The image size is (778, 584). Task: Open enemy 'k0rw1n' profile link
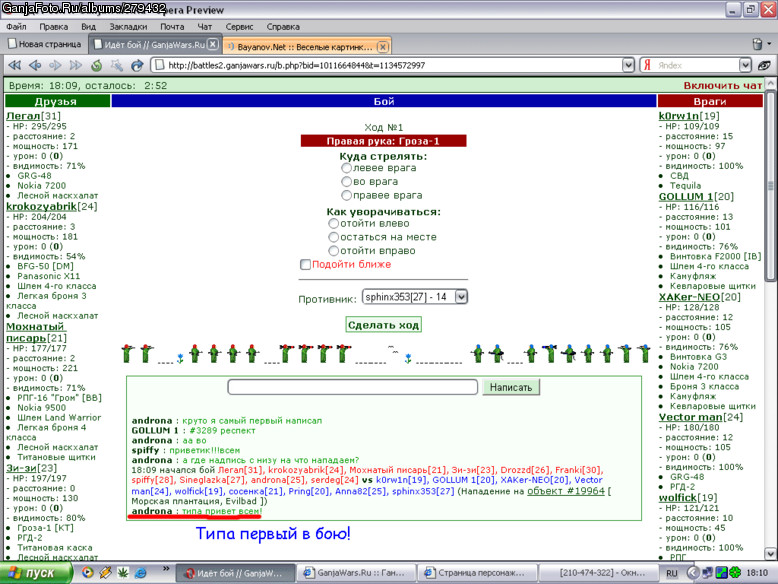(x=678, y=116)
